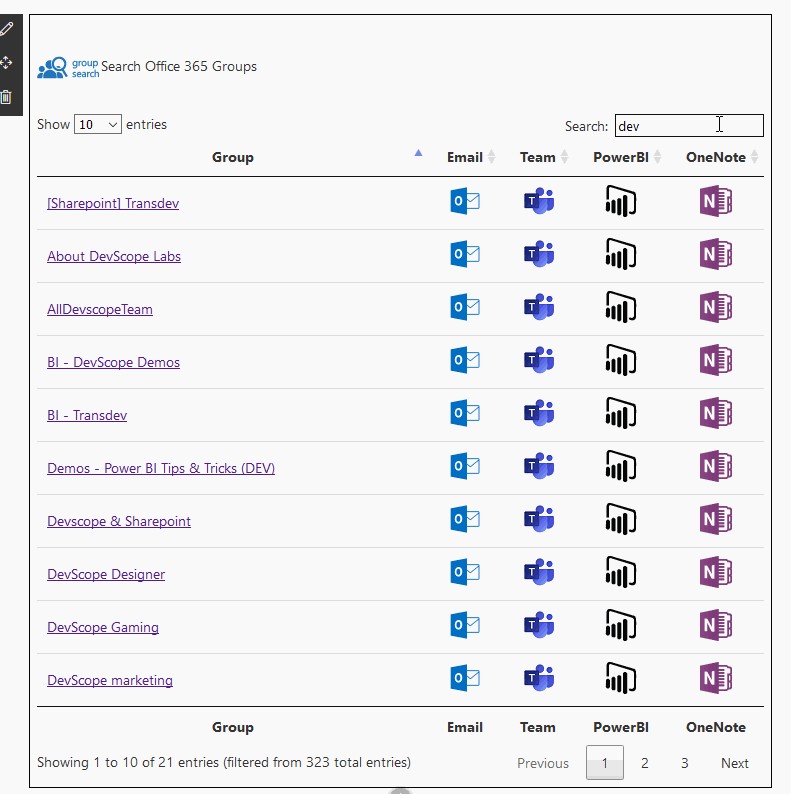Go to the Next page
Viewport: 791px width, 794px height.
pyautogui.click(x=735, y=763)
